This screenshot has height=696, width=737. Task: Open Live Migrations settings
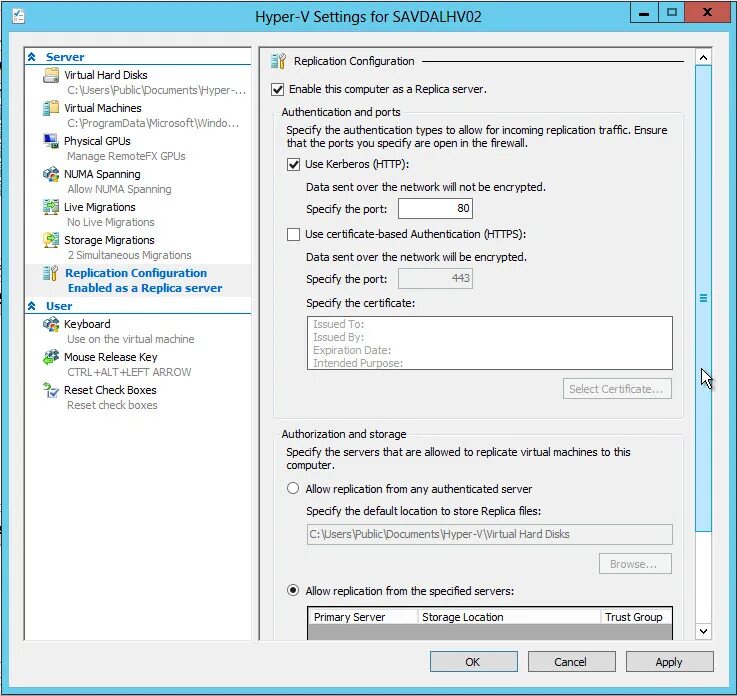[x=100, y=207]
